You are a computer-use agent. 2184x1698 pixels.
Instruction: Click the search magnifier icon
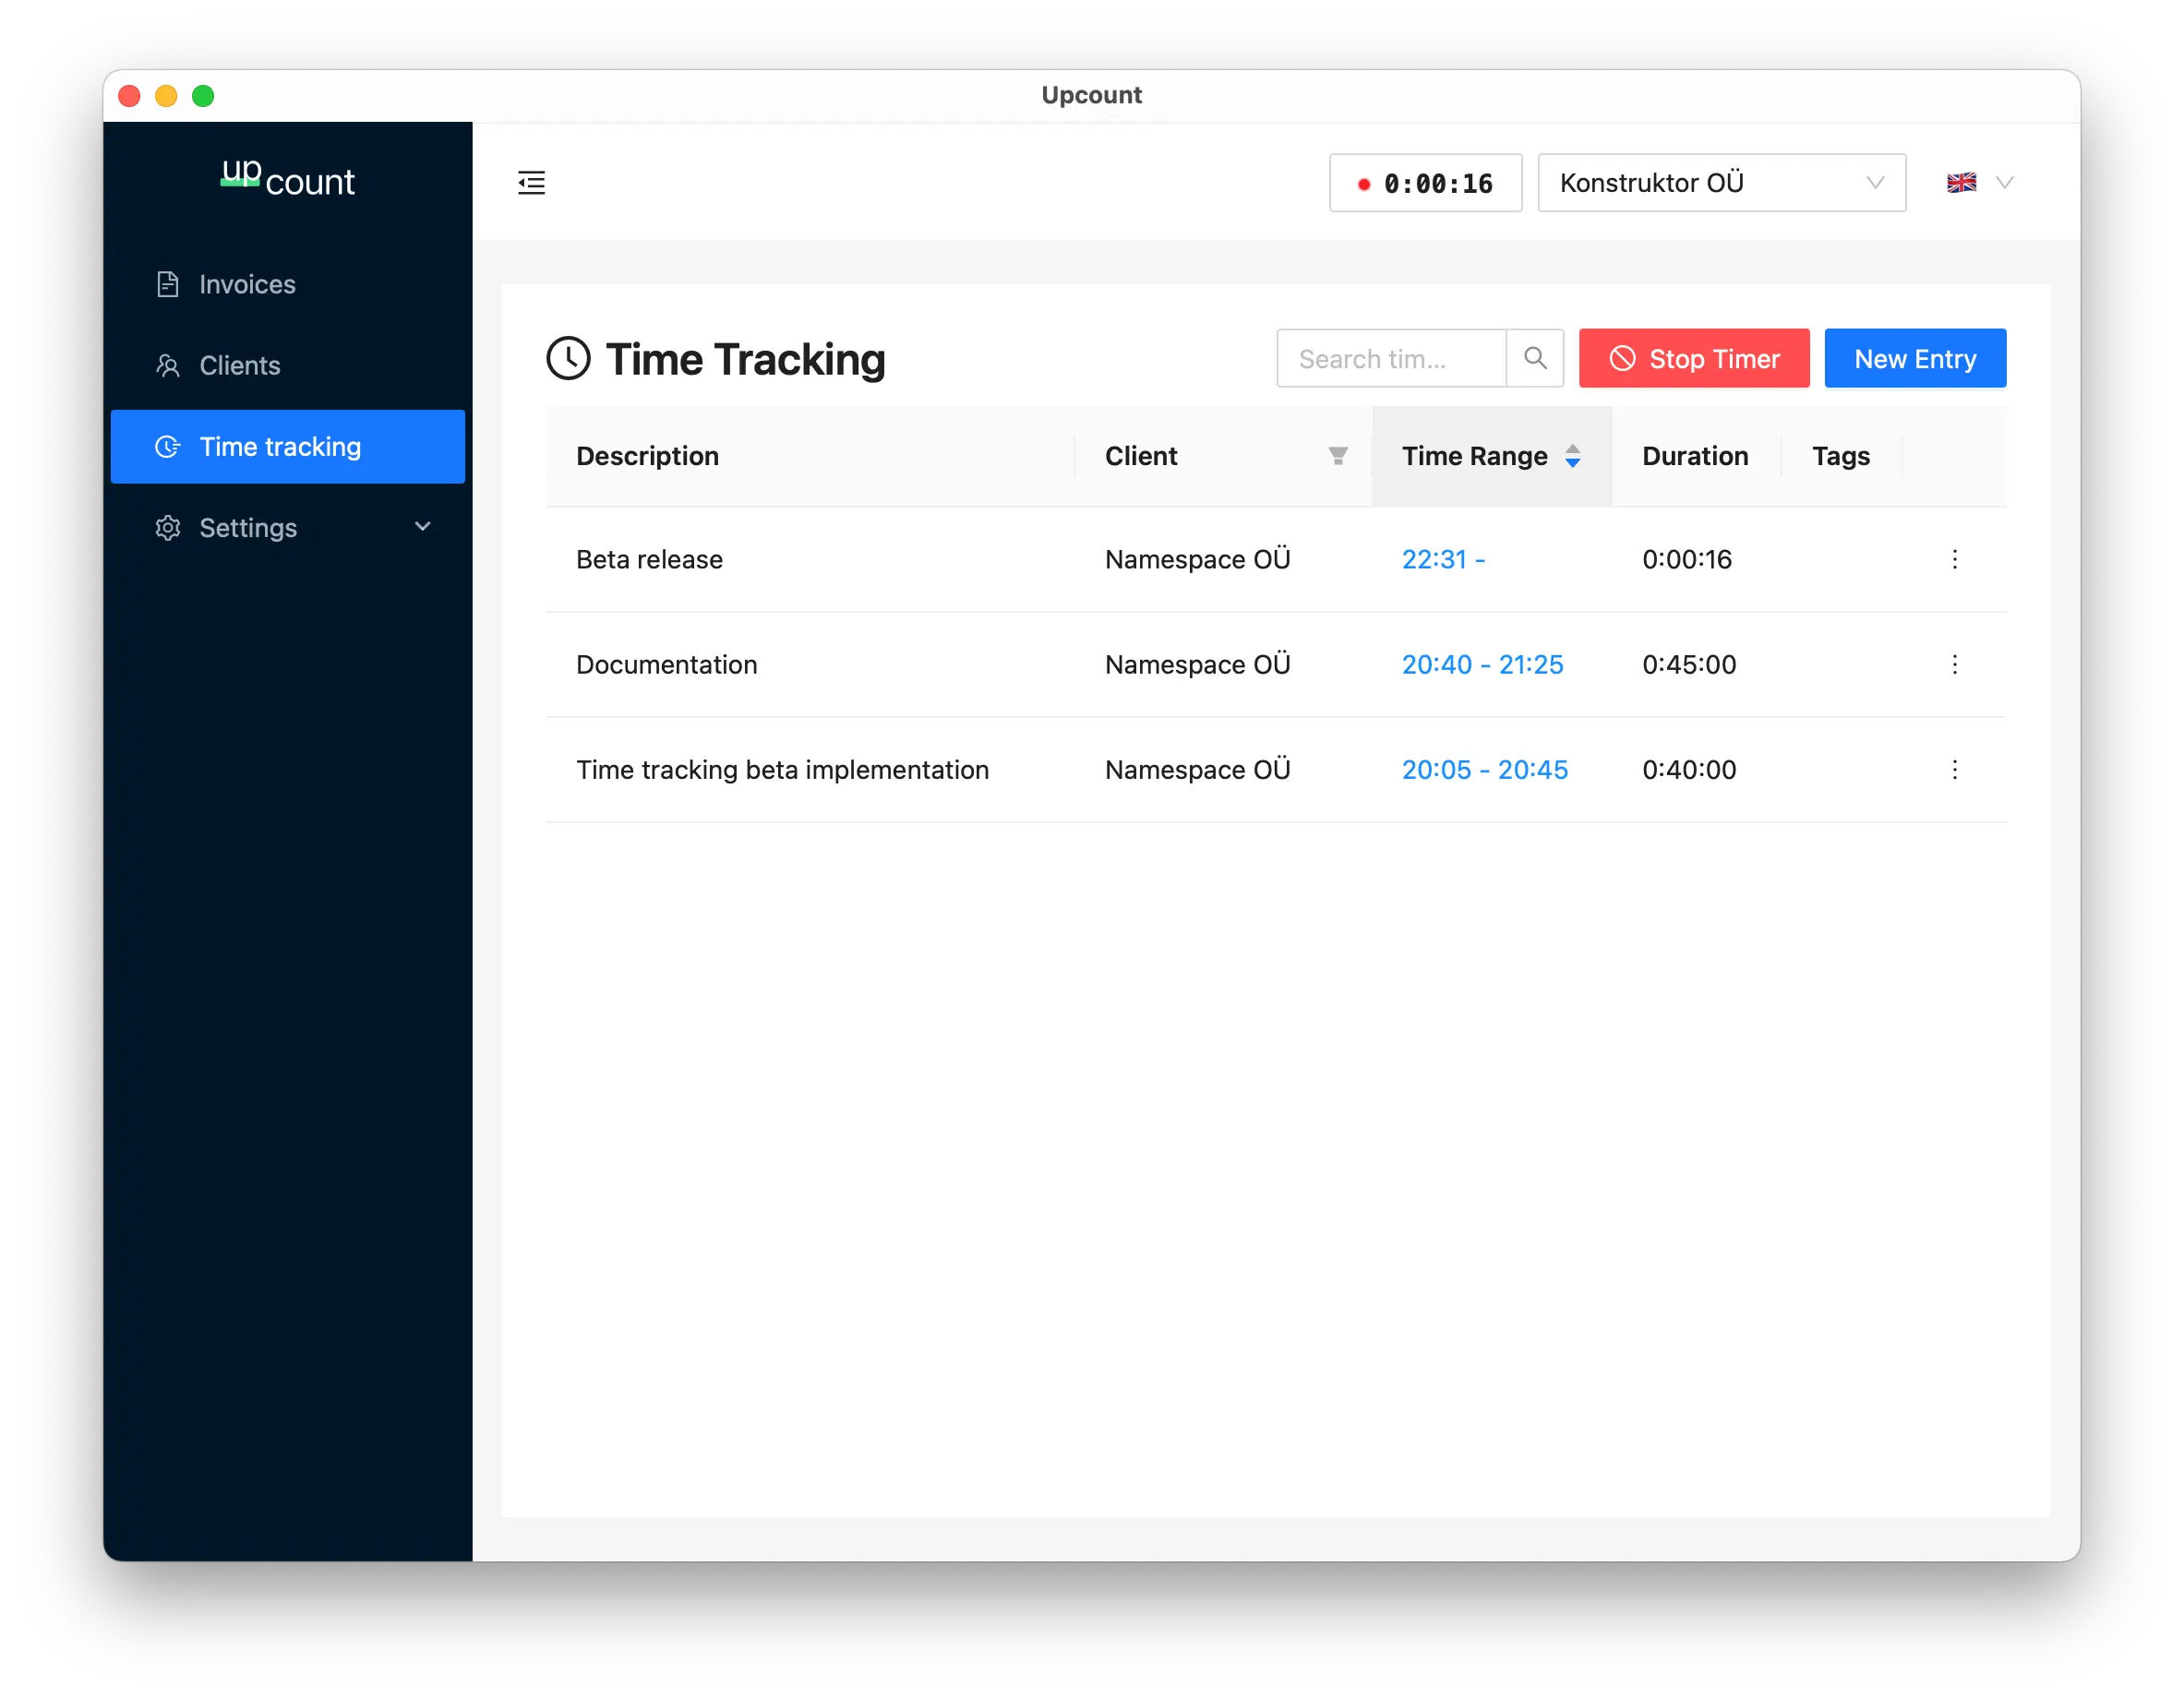[x=1535, y=358]
